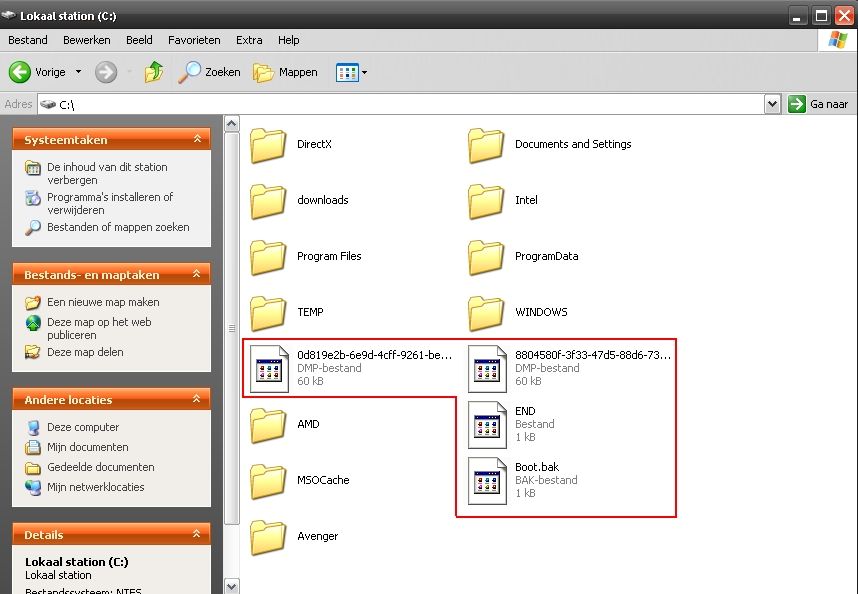Collapse the Andere locaties panel

tap(197, 400)
